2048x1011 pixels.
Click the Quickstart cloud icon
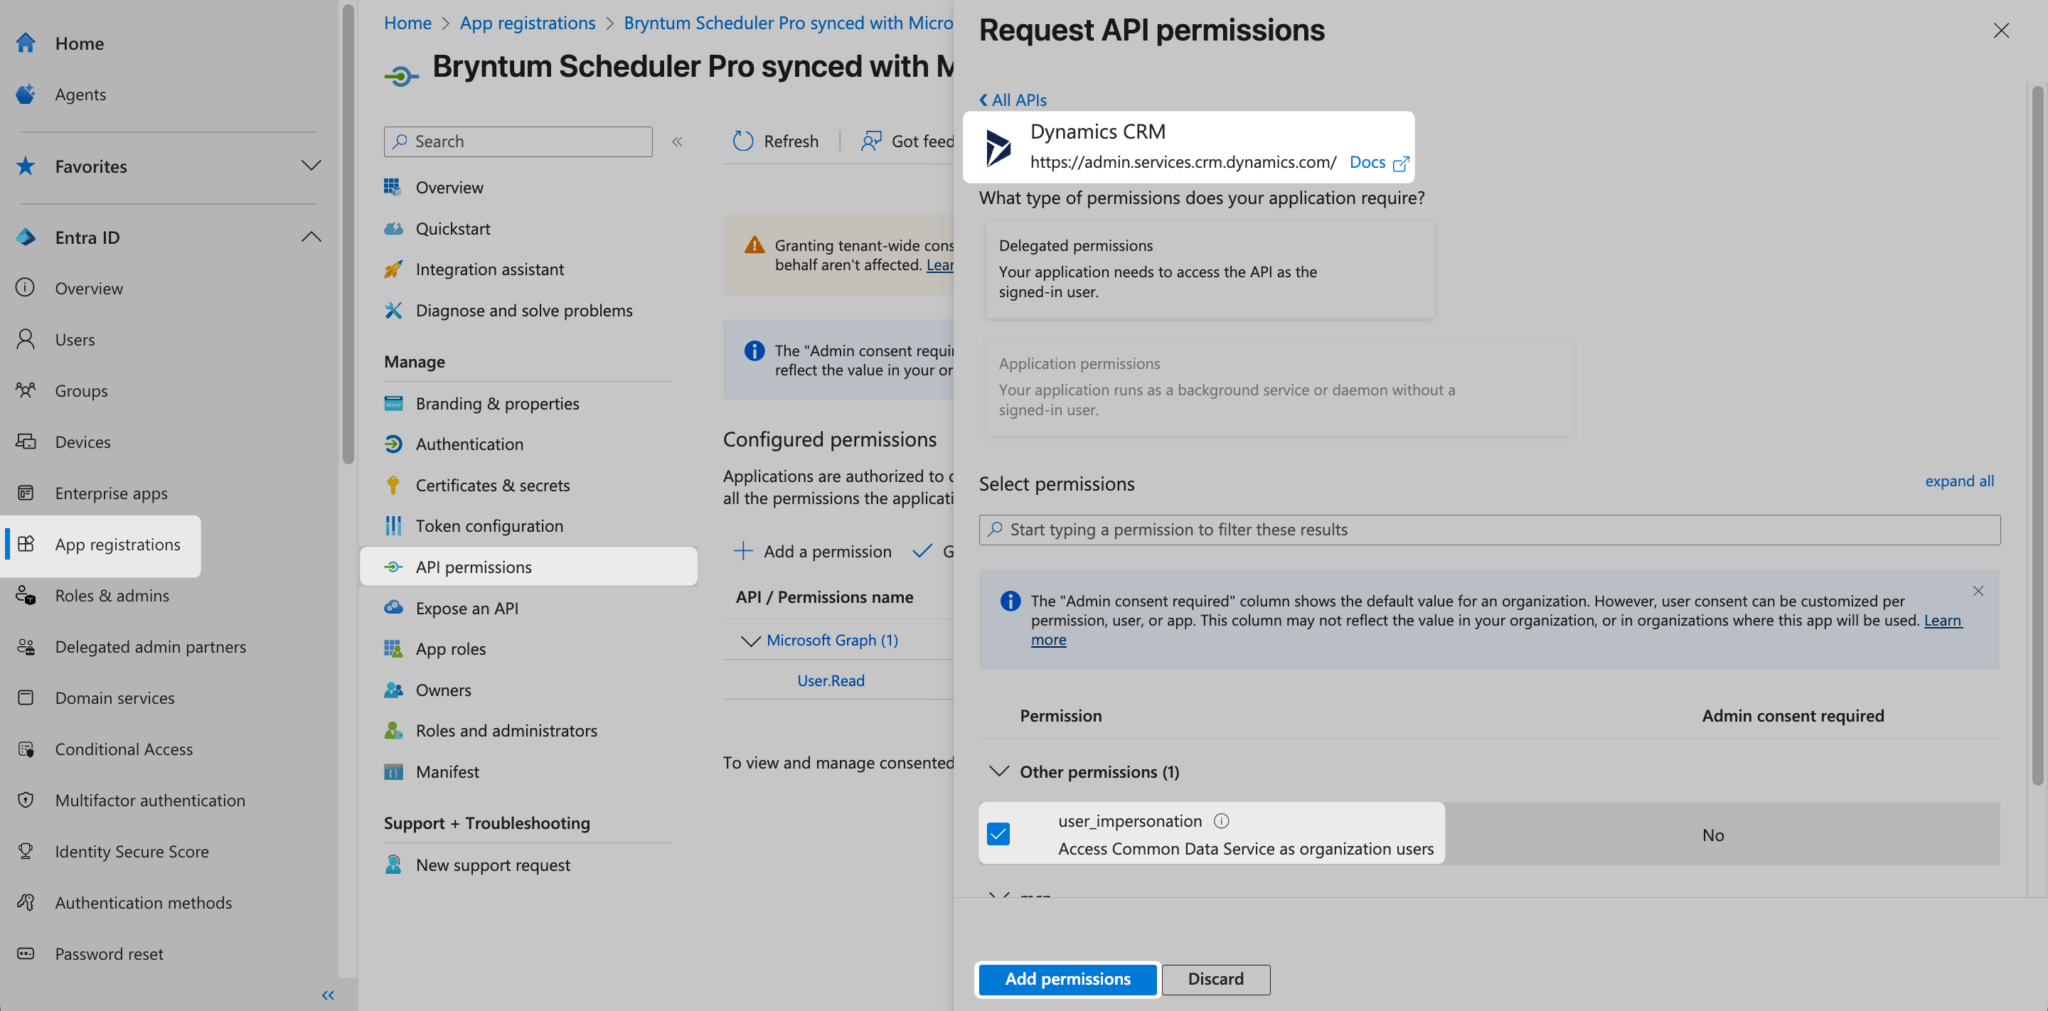393,229
